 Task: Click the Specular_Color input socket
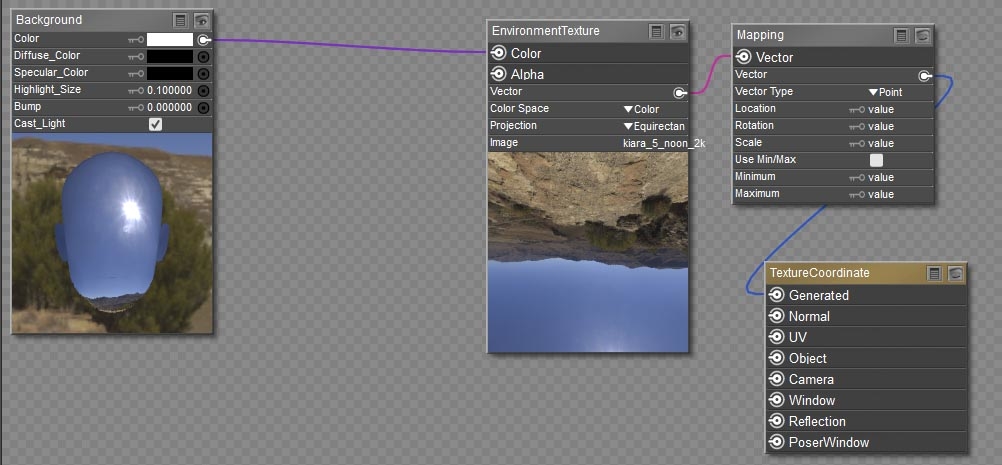point(203,73)
